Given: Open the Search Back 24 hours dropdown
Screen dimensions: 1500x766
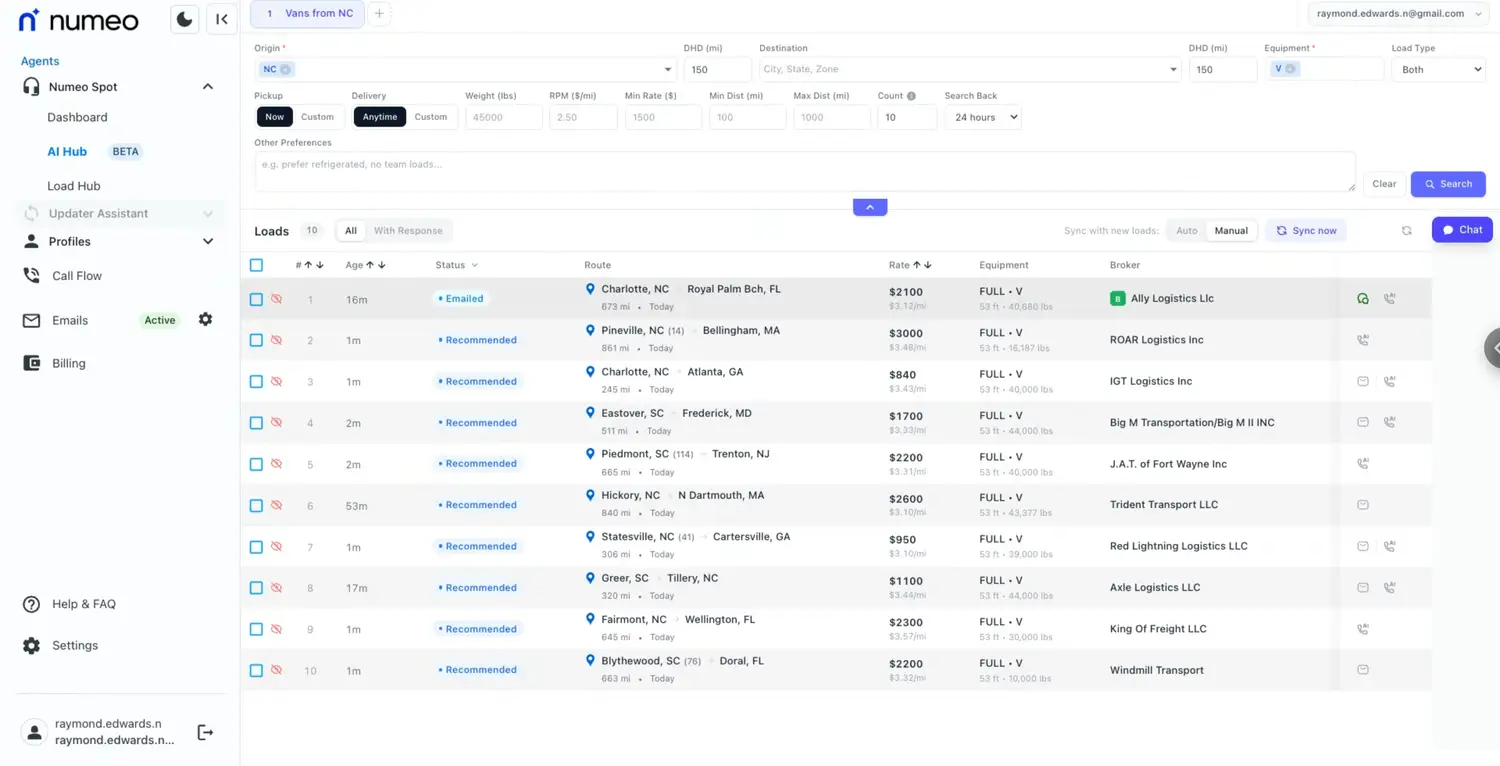Looking at the screenshot, I should point(982,117).
